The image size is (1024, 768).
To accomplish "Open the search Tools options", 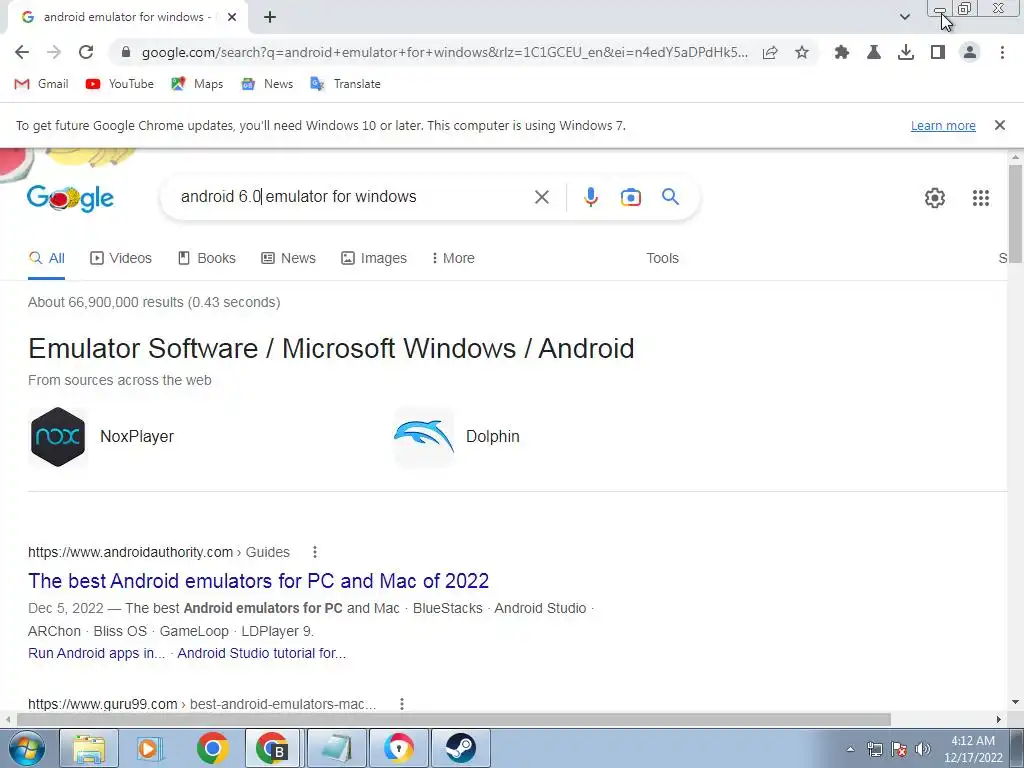I will (x=662, y=259).
